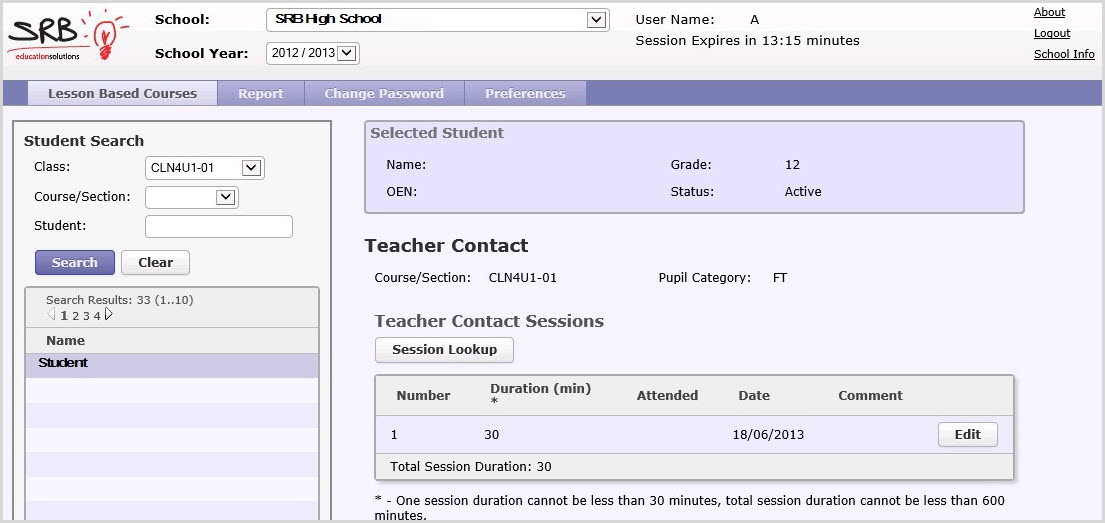Click the Student name input field
This screenshot has height=523, width=1105.
219,227
